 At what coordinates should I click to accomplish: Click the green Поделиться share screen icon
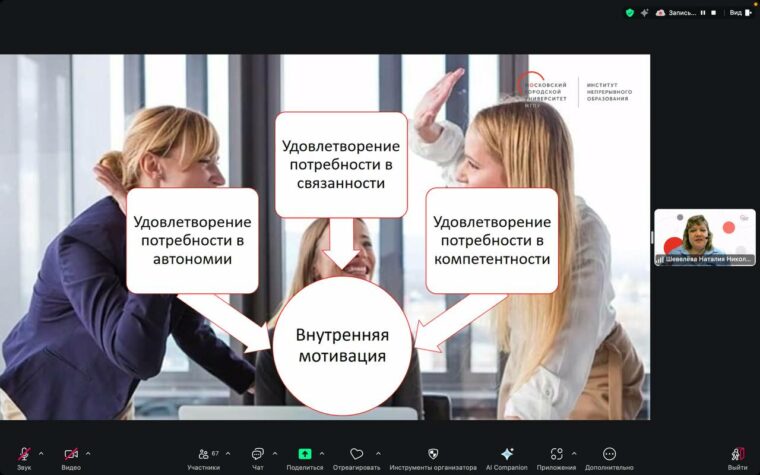tap(305, 454)
